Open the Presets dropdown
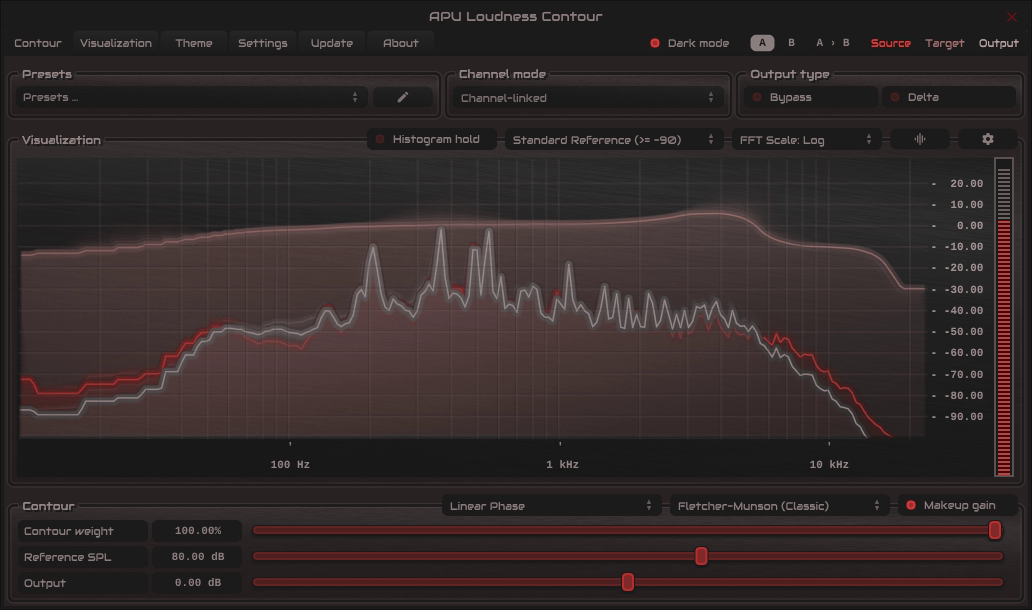1032x610 pixels. (192, 97)
